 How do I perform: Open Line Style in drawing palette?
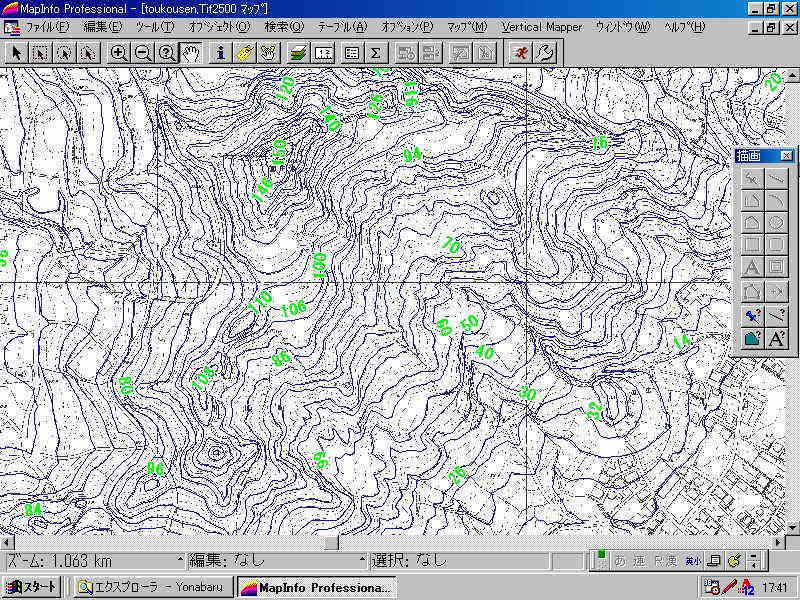[x=776, y=315]
